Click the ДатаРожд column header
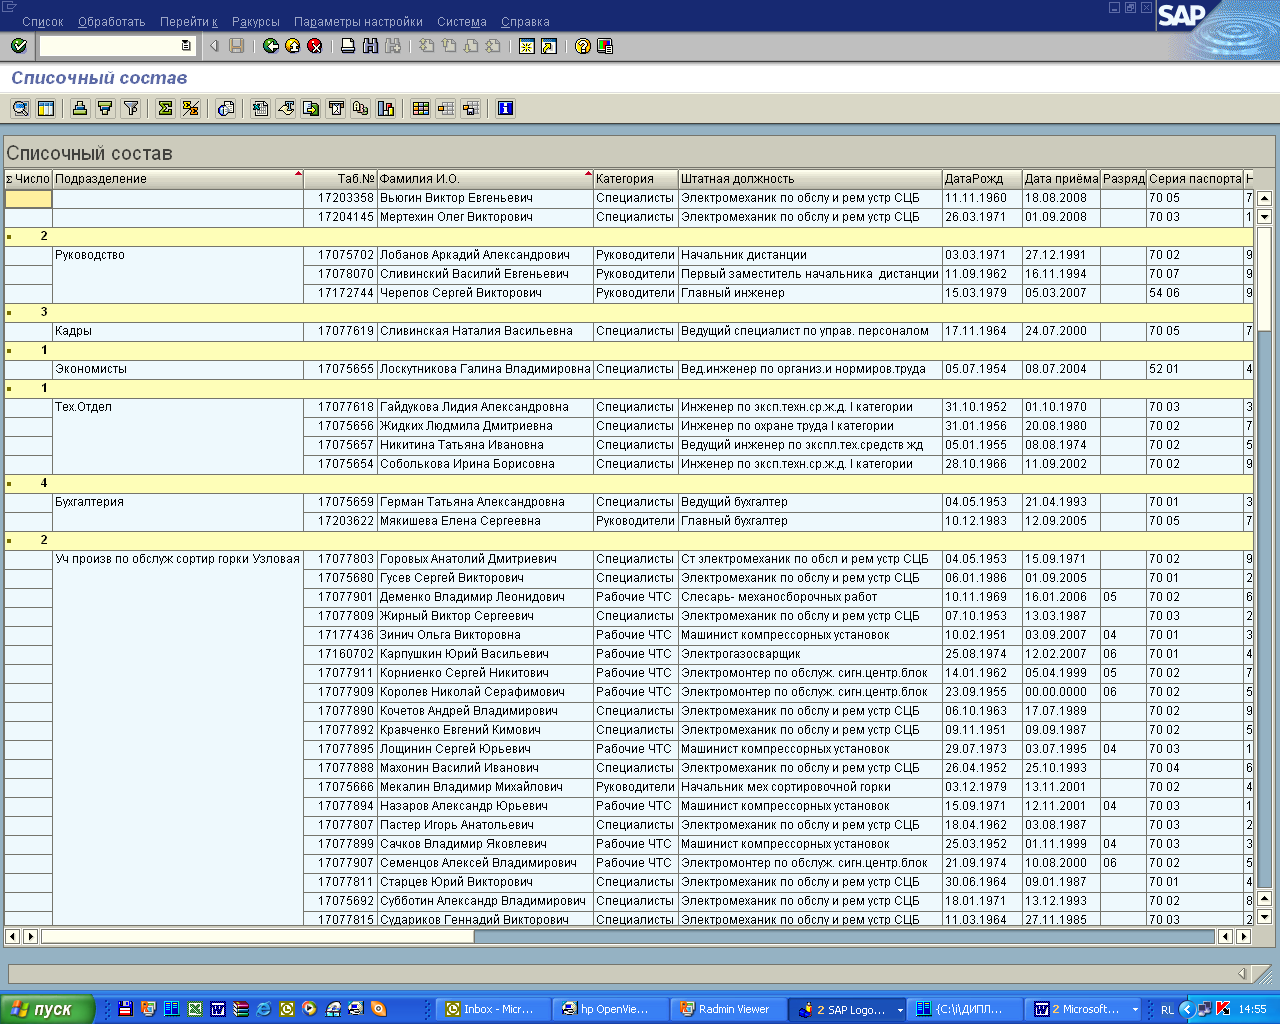Screen dimensions: 1280x1024 (x=982, y=179)
